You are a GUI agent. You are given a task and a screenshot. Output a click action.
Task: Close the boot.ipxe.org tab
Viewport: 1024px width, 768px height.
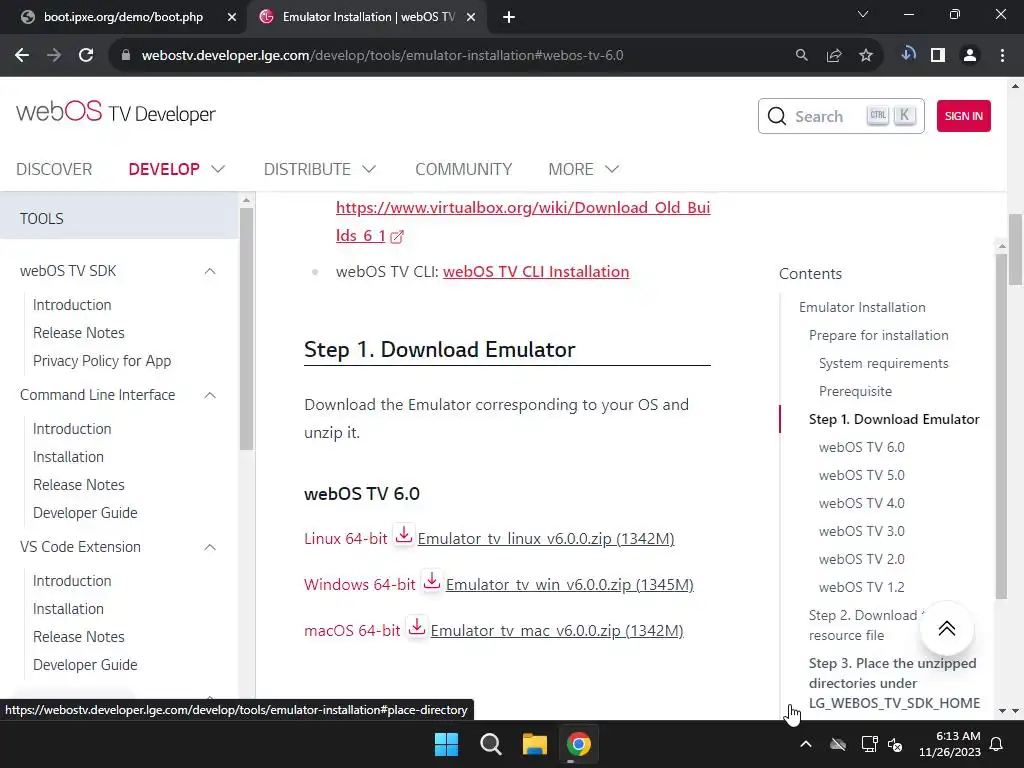point(232,17)
